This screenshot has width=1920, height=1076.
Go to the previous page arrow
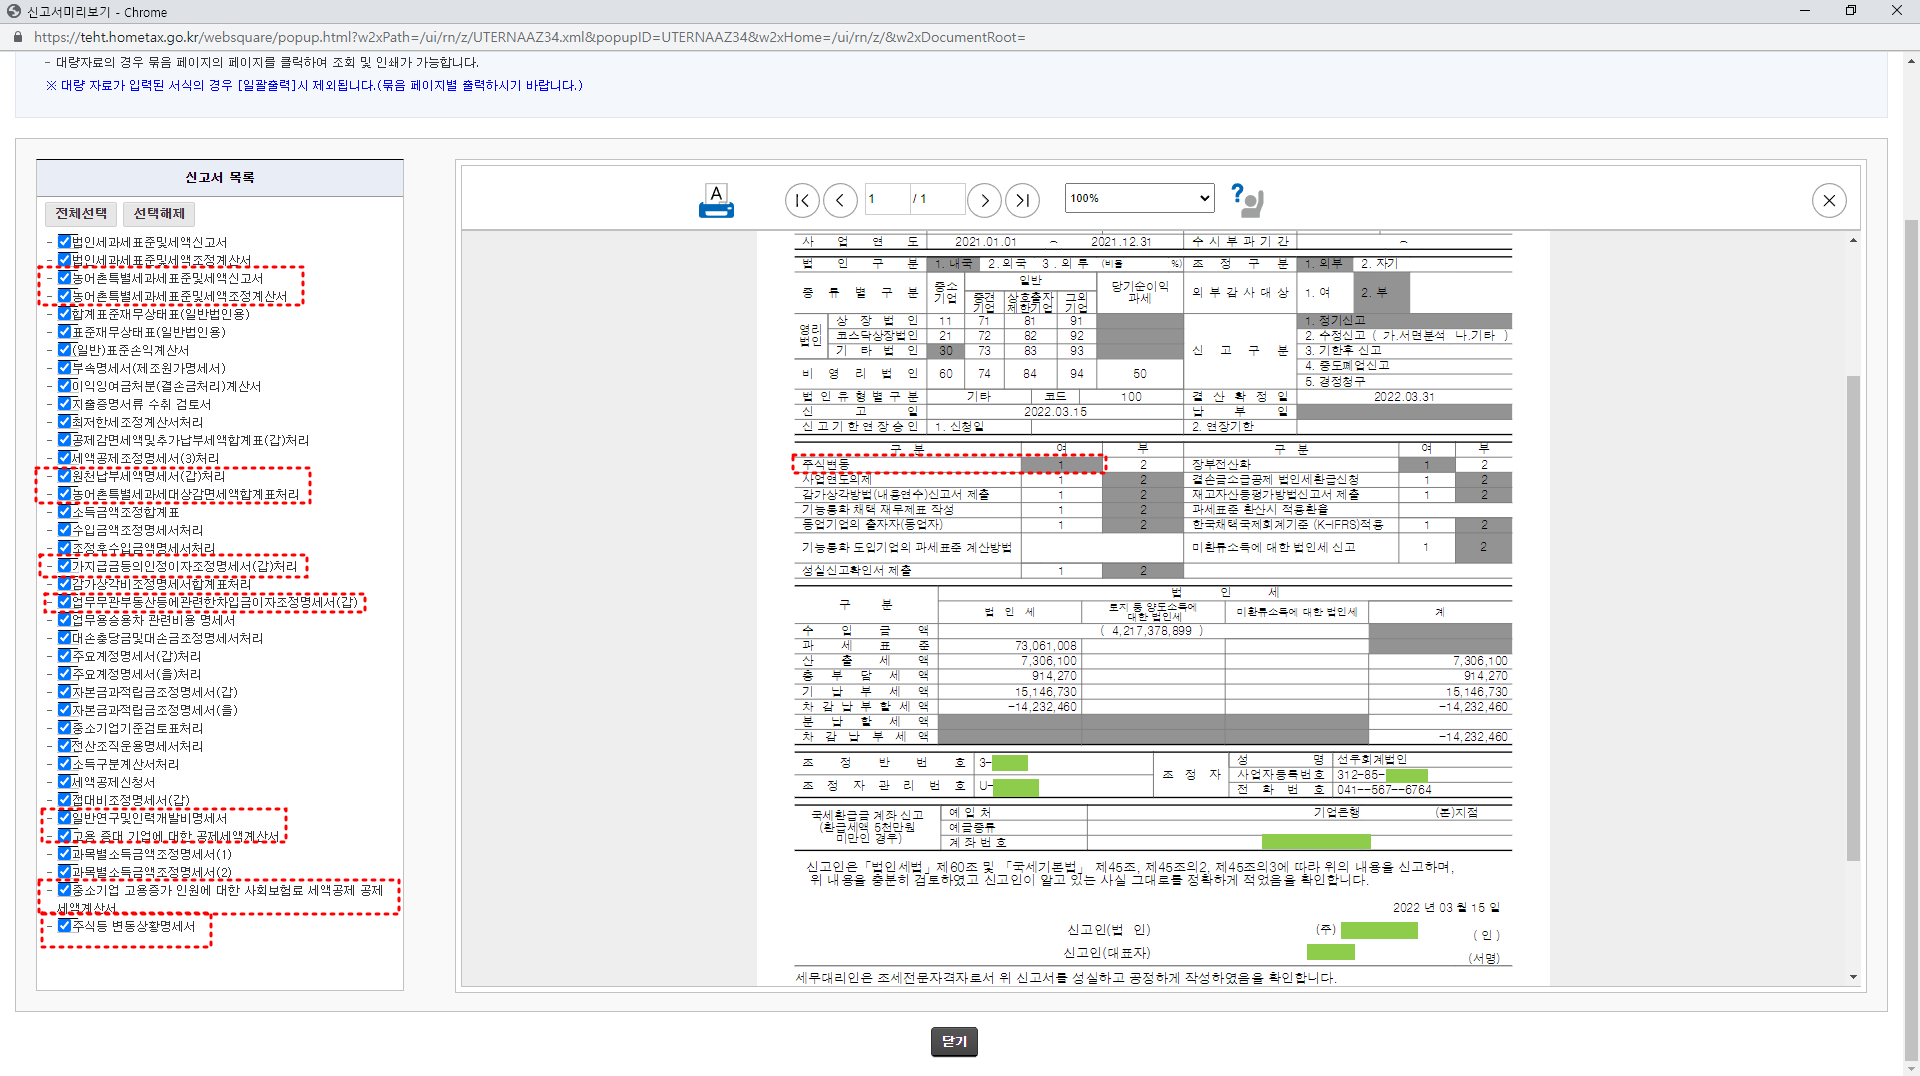point(840,201)
